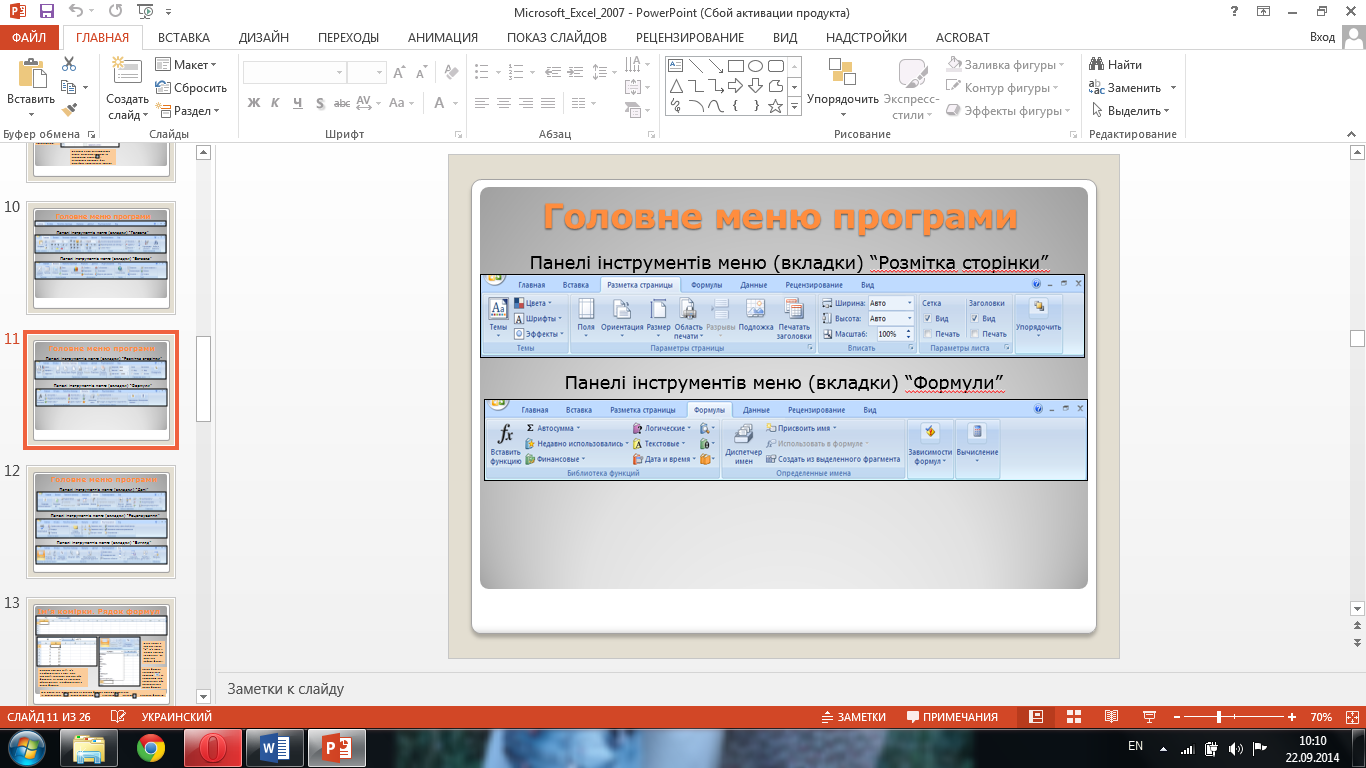Click the Cut scissors icon
Screen dimensions: 1366x768
tap(69, 64)
